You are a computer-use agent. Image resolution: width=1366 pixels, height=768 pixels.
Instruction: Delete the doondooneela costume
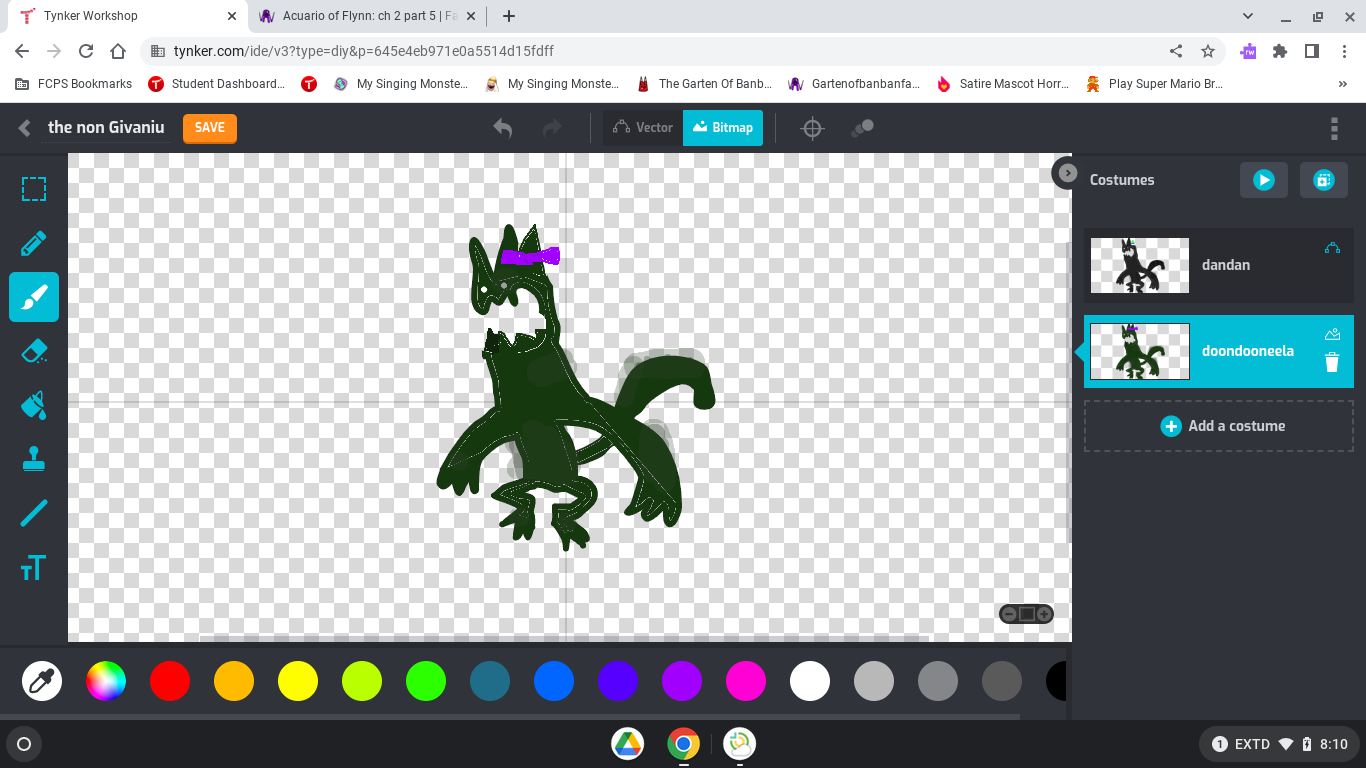click(x=1332, y=362)
